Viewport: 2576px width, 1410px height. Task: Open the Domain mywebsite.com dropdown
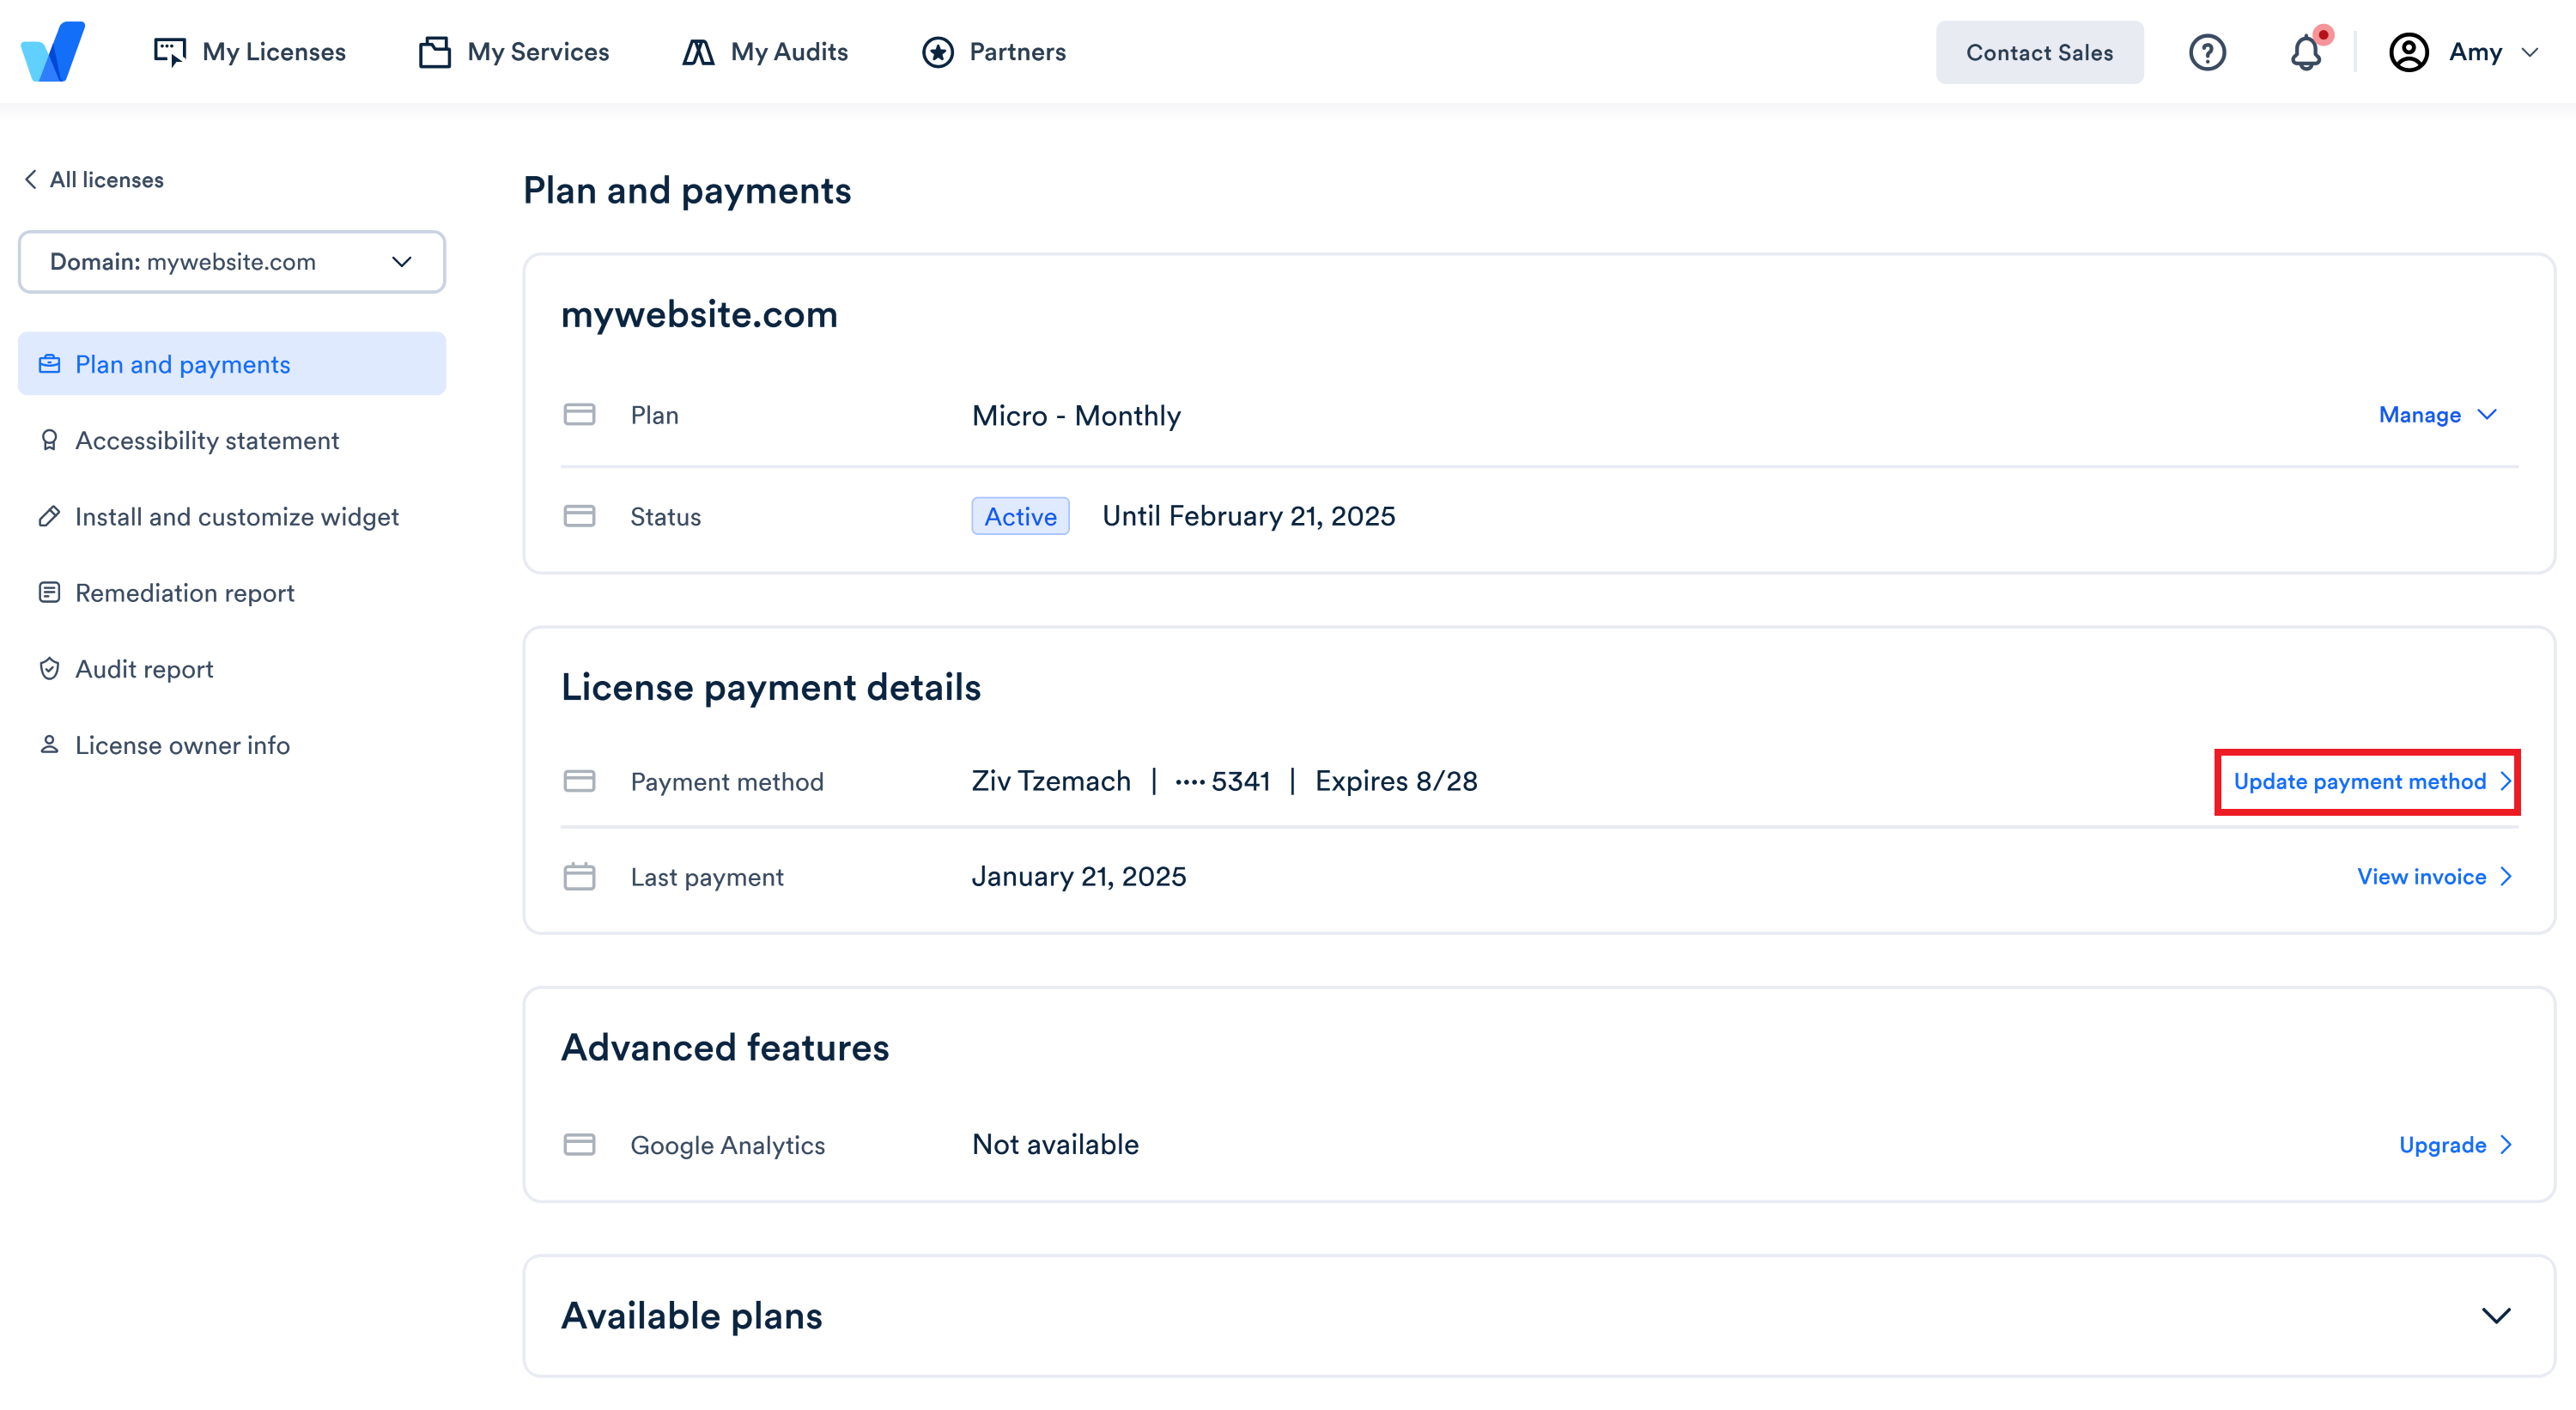[x=231, y=262]
